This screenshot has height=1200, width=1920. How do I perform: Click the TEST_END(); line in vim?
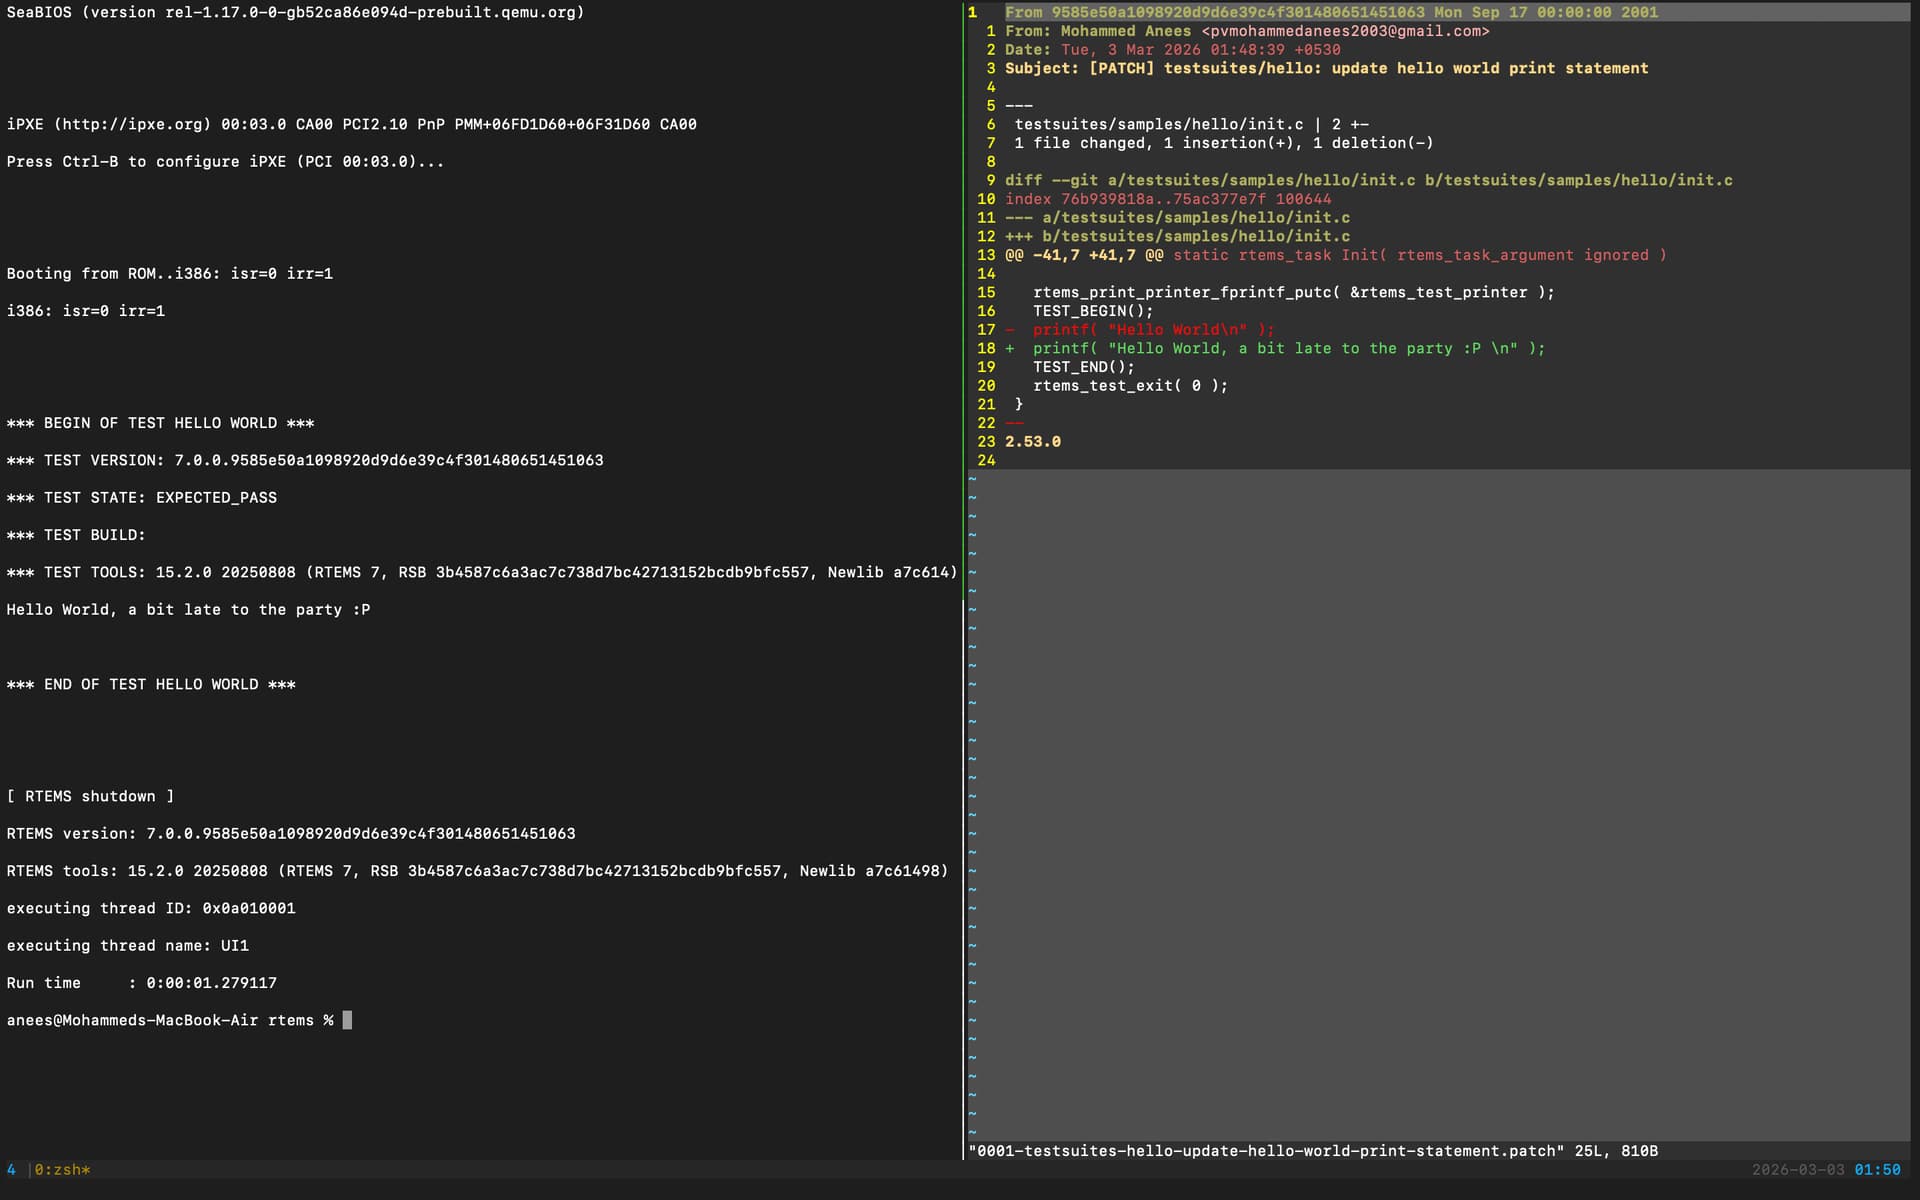1083,367
